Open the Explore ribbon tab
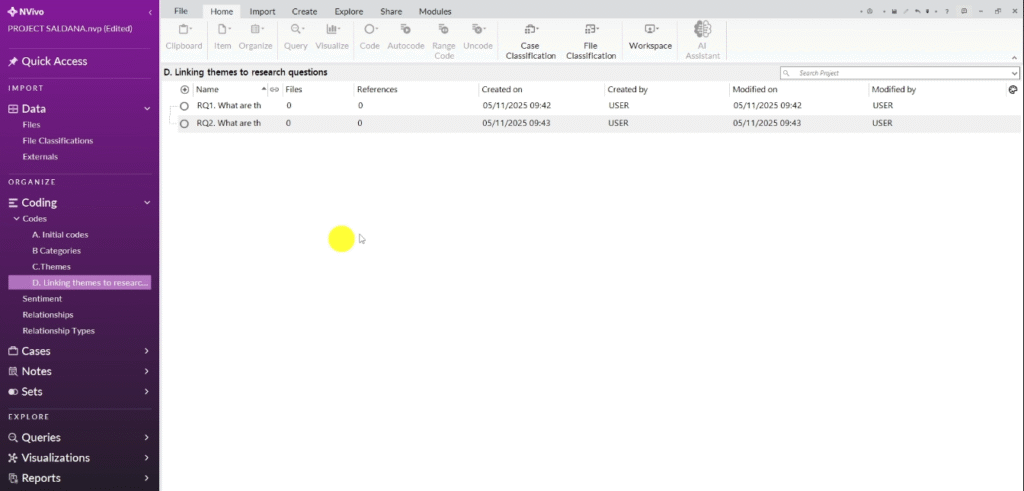Screen dimensions: 1024x491 tap(348, 11)
